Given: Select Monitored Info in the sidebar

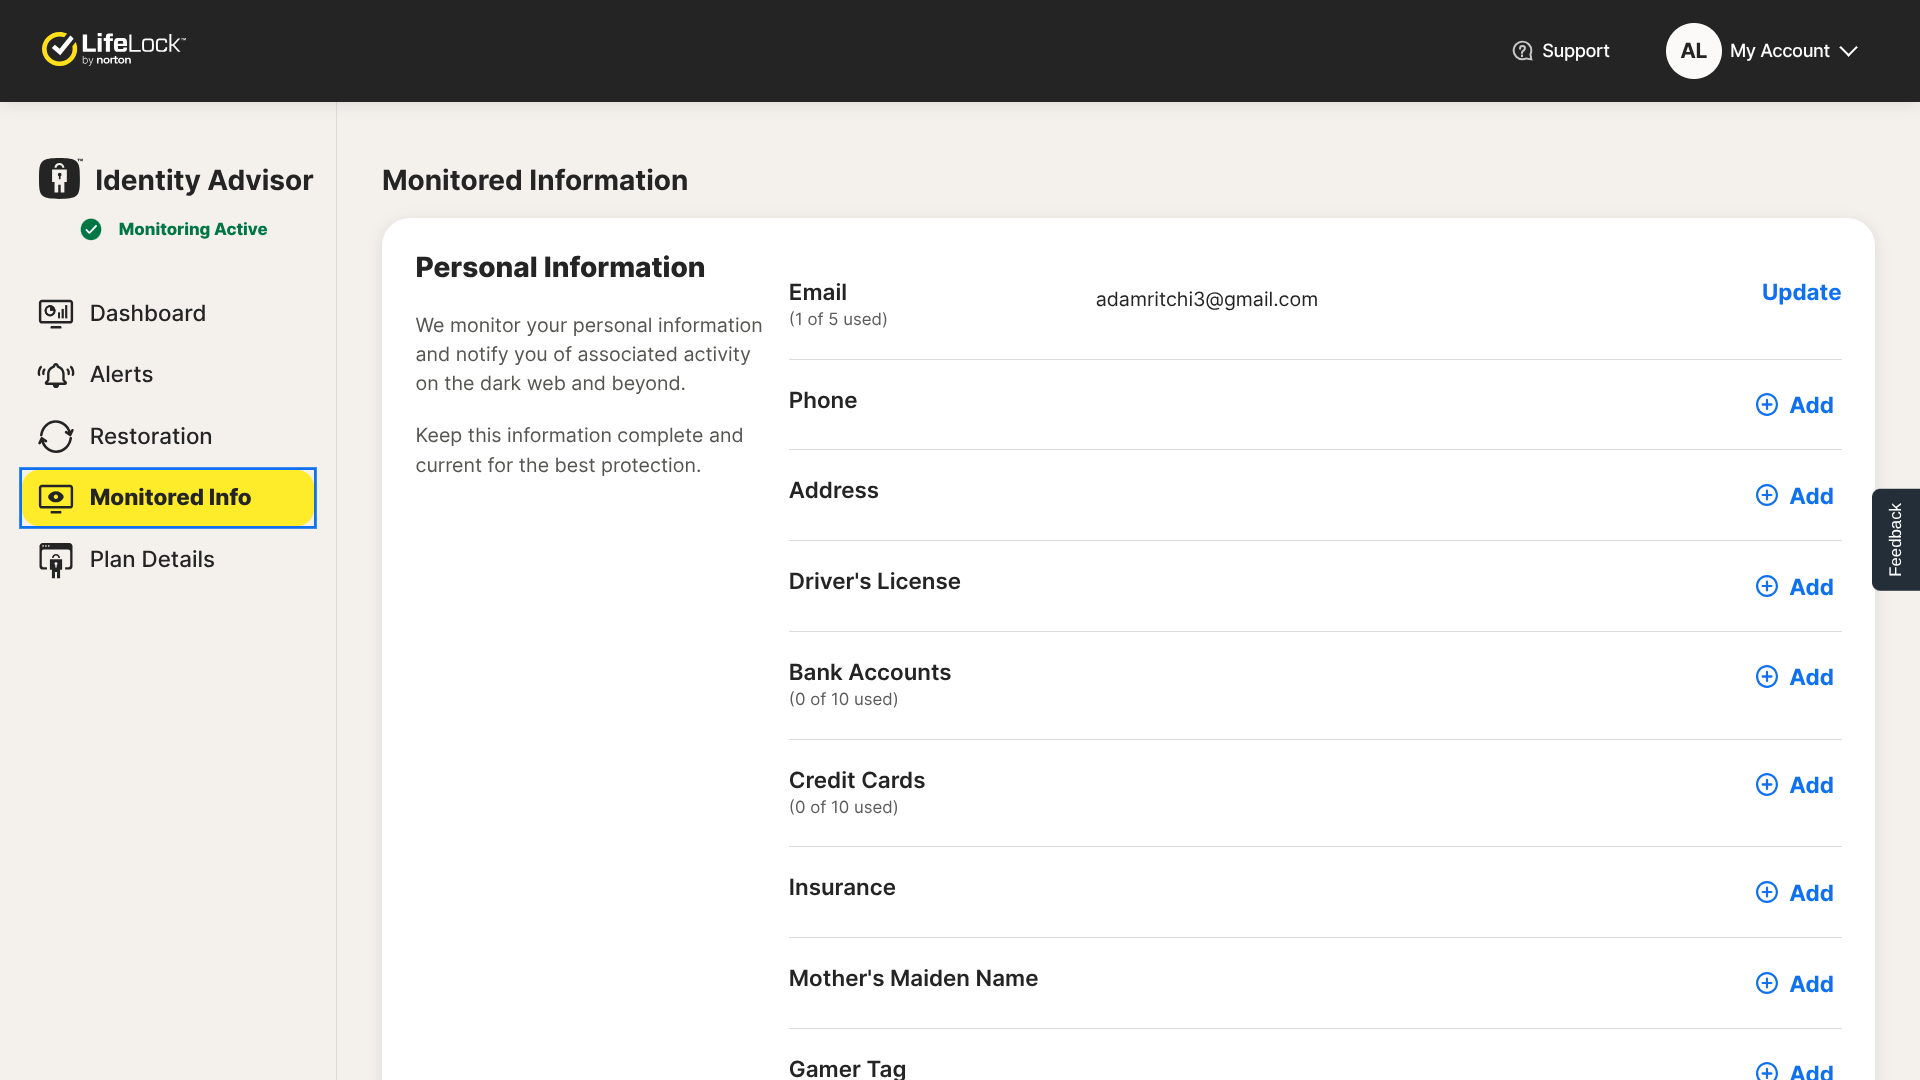Looking at the screenshot, I should point(168,498).
